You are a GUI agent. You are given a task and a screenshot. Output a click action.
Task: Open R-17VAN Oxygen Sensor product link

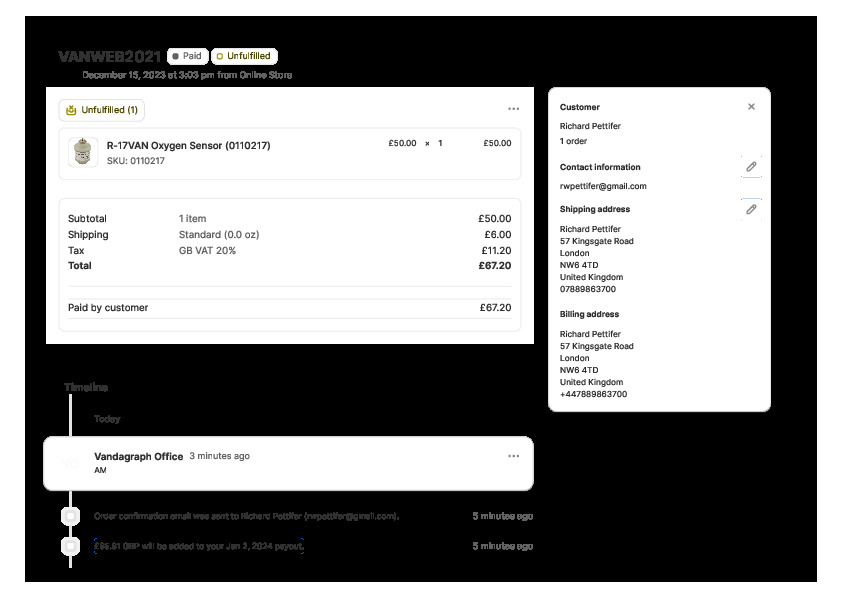pyautogui.click(x=188, y=145)
